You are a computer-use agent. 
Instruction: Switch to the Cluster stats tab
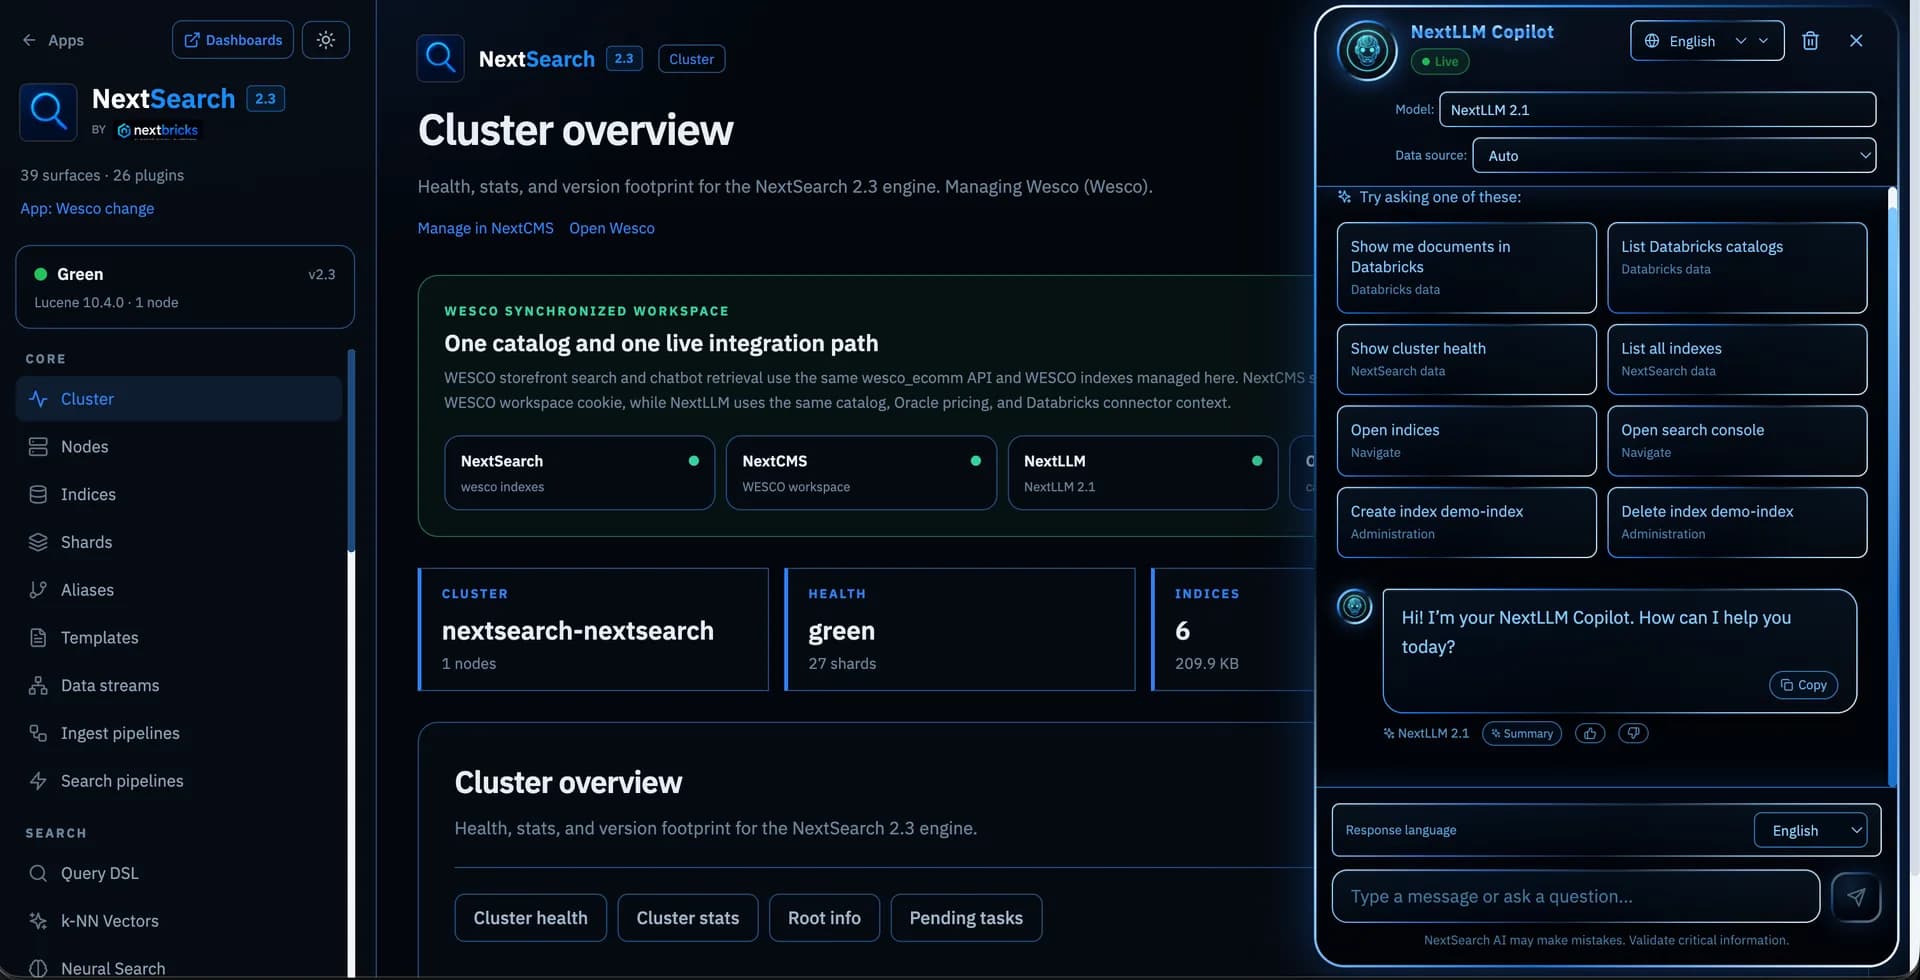[x=688, y=918]
